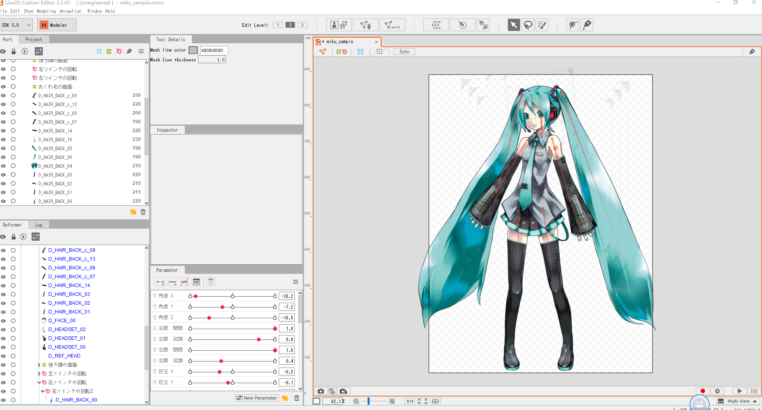Select D_HAIR_BACK_c_09 in Deformer tree
This screenshot has width=762, height=410.
coord(71,250)
